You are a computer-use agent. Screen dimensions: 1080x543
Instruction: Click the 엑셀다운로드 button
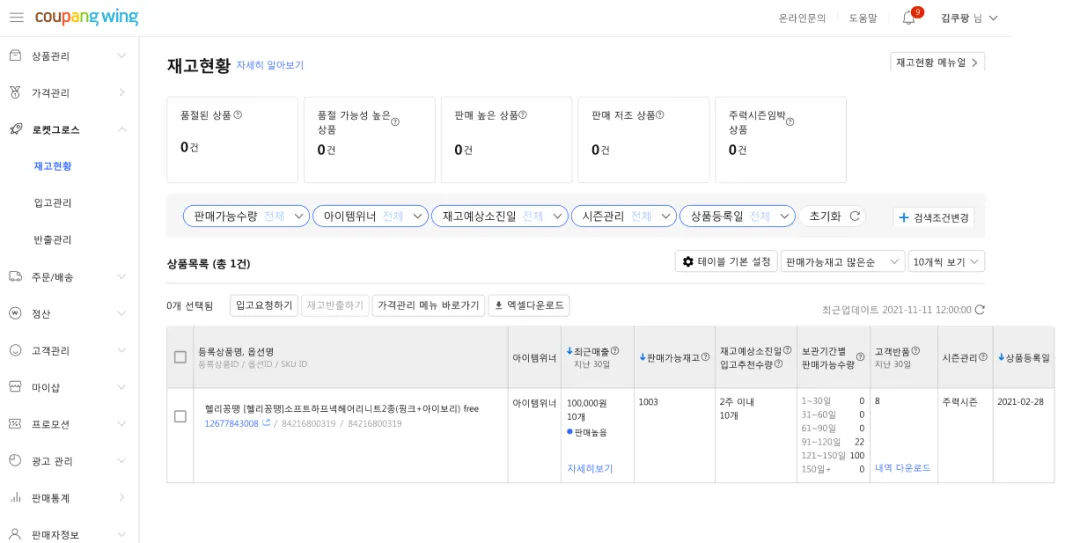point(529,305)
